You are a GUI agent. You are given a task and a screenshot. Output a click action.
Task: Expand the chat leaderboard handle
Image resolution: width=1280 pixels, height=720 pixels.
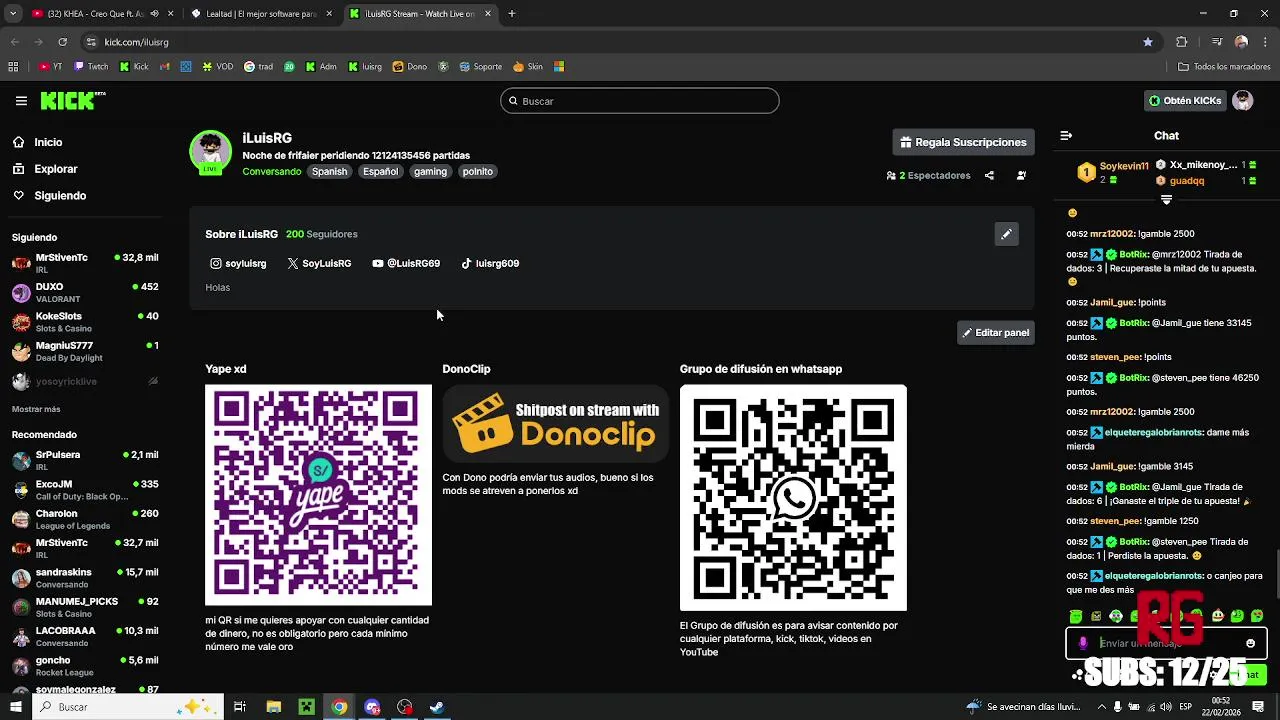tap(1166, 200)
